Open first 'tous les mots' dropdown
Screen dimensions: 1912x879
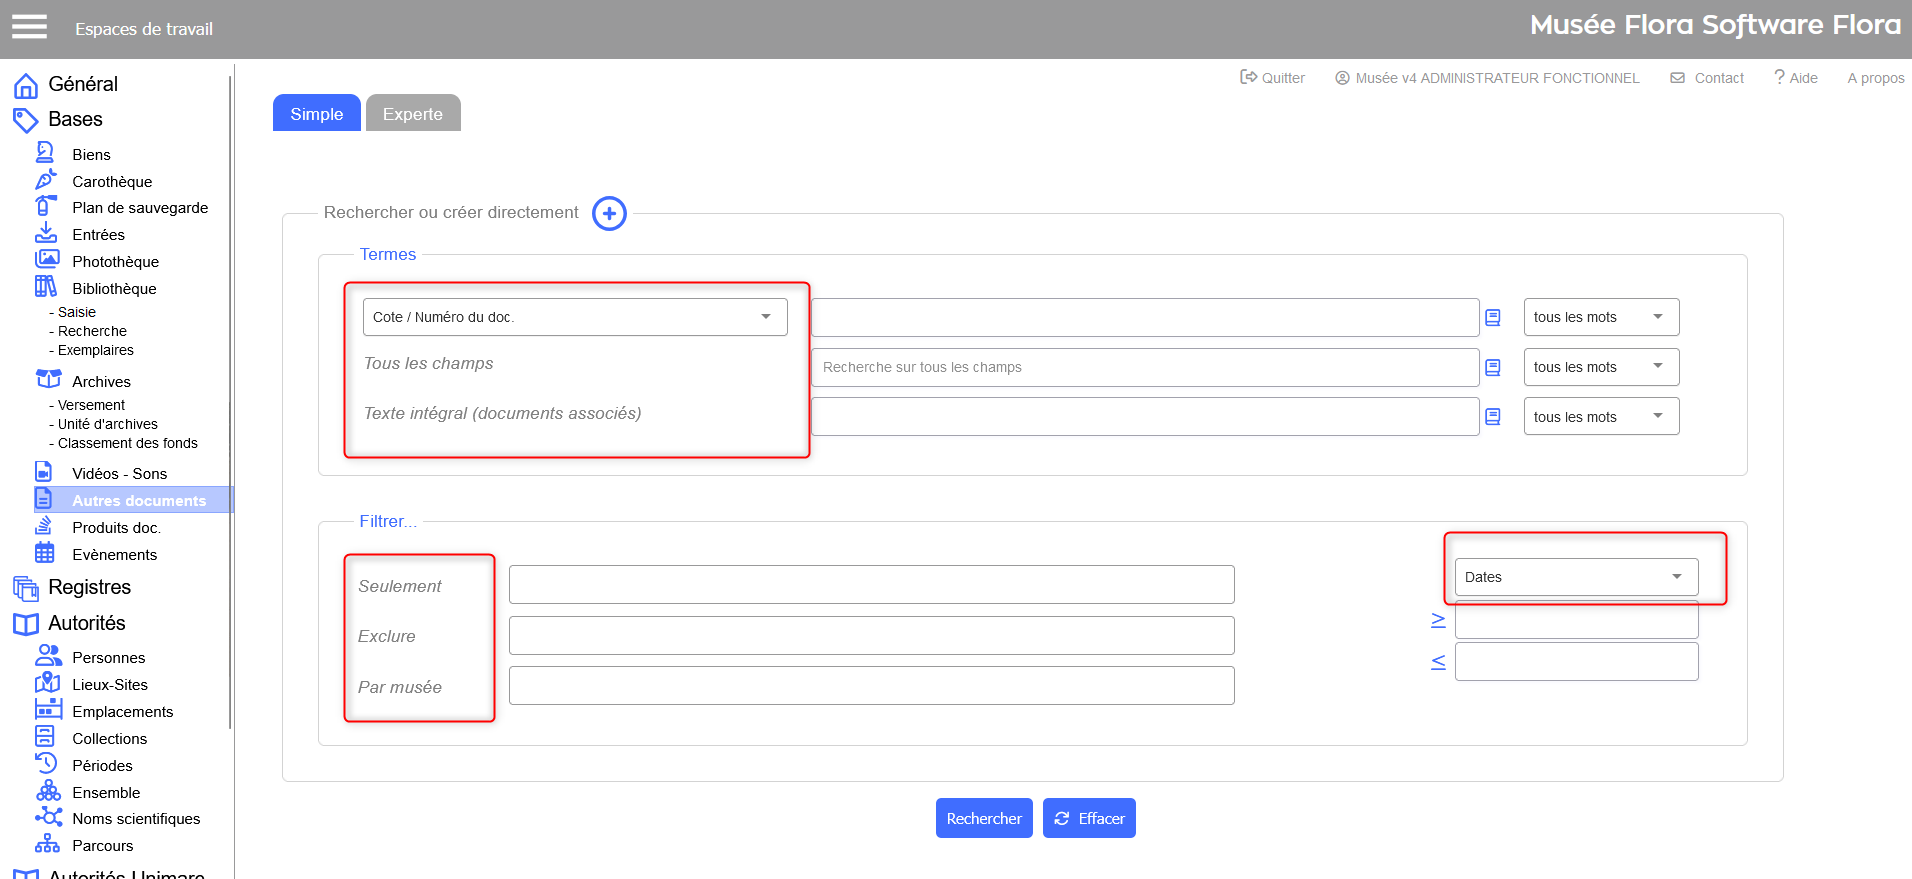pyautogui.click(x=1600, y=317)
